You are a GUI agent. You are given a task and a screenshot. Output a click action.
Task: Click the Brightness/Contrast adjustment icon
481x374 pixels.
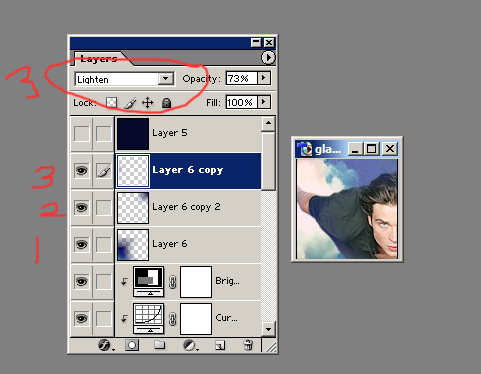[148, 281]
